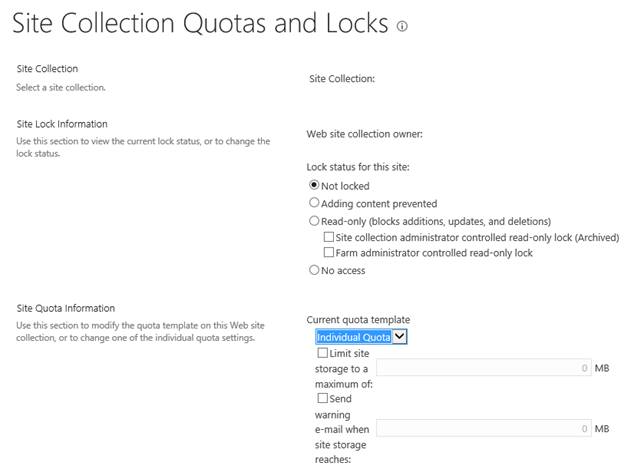Image resolution: width=624 pixels, height=469 pixels.
Task: Enable Farm administrator controlled read-only lock
Action: click(x=329, y=253)
